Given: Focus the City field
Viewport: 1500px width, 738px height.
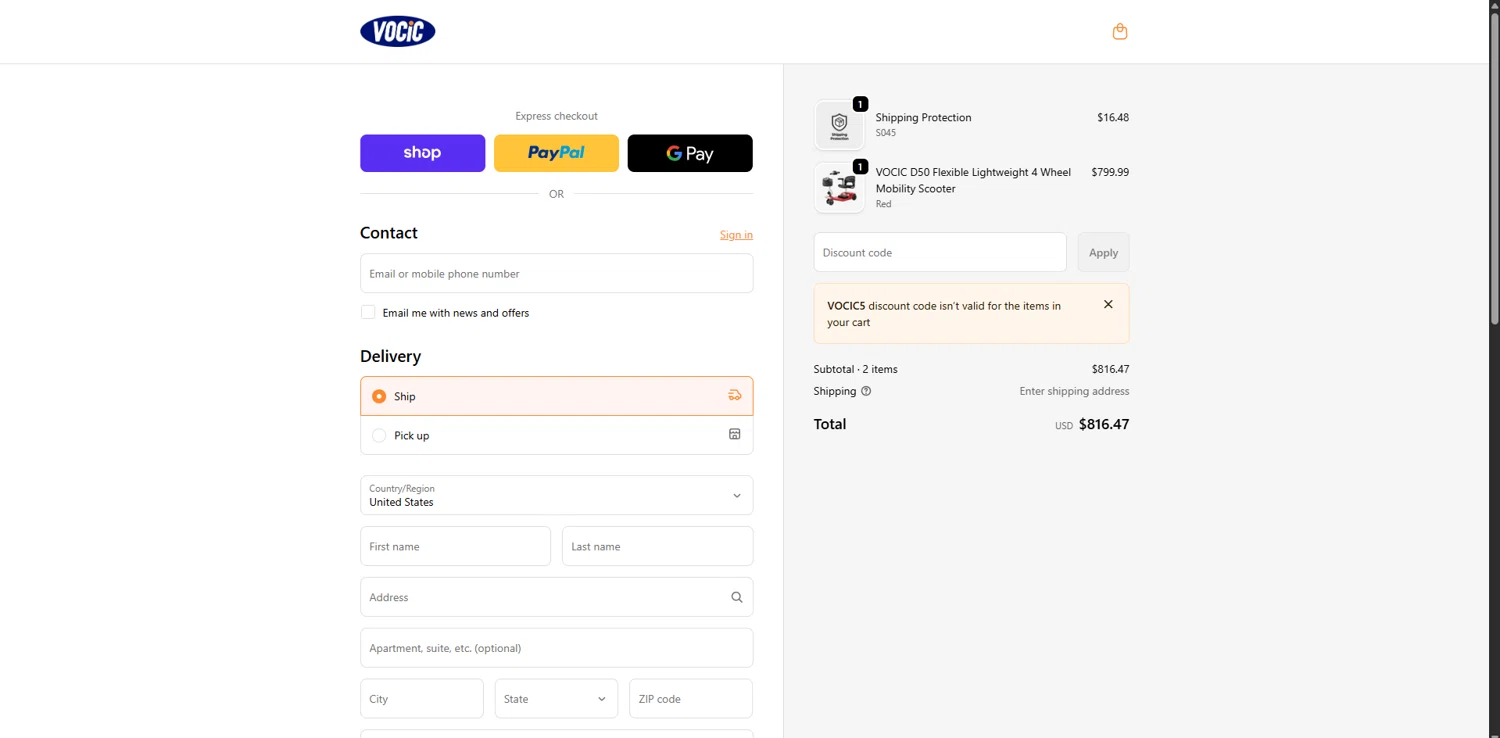Looking at the screenshot, I should pyautogui.click(x=421, y=699).
